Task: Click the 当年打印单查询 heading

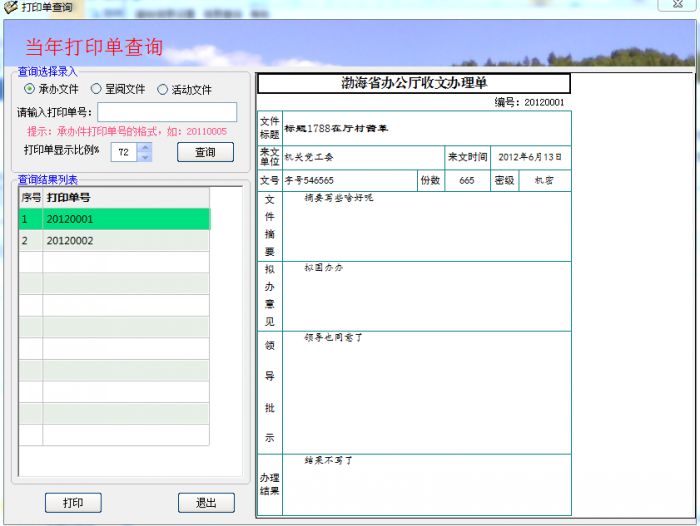Action: [x=94, y=47]
